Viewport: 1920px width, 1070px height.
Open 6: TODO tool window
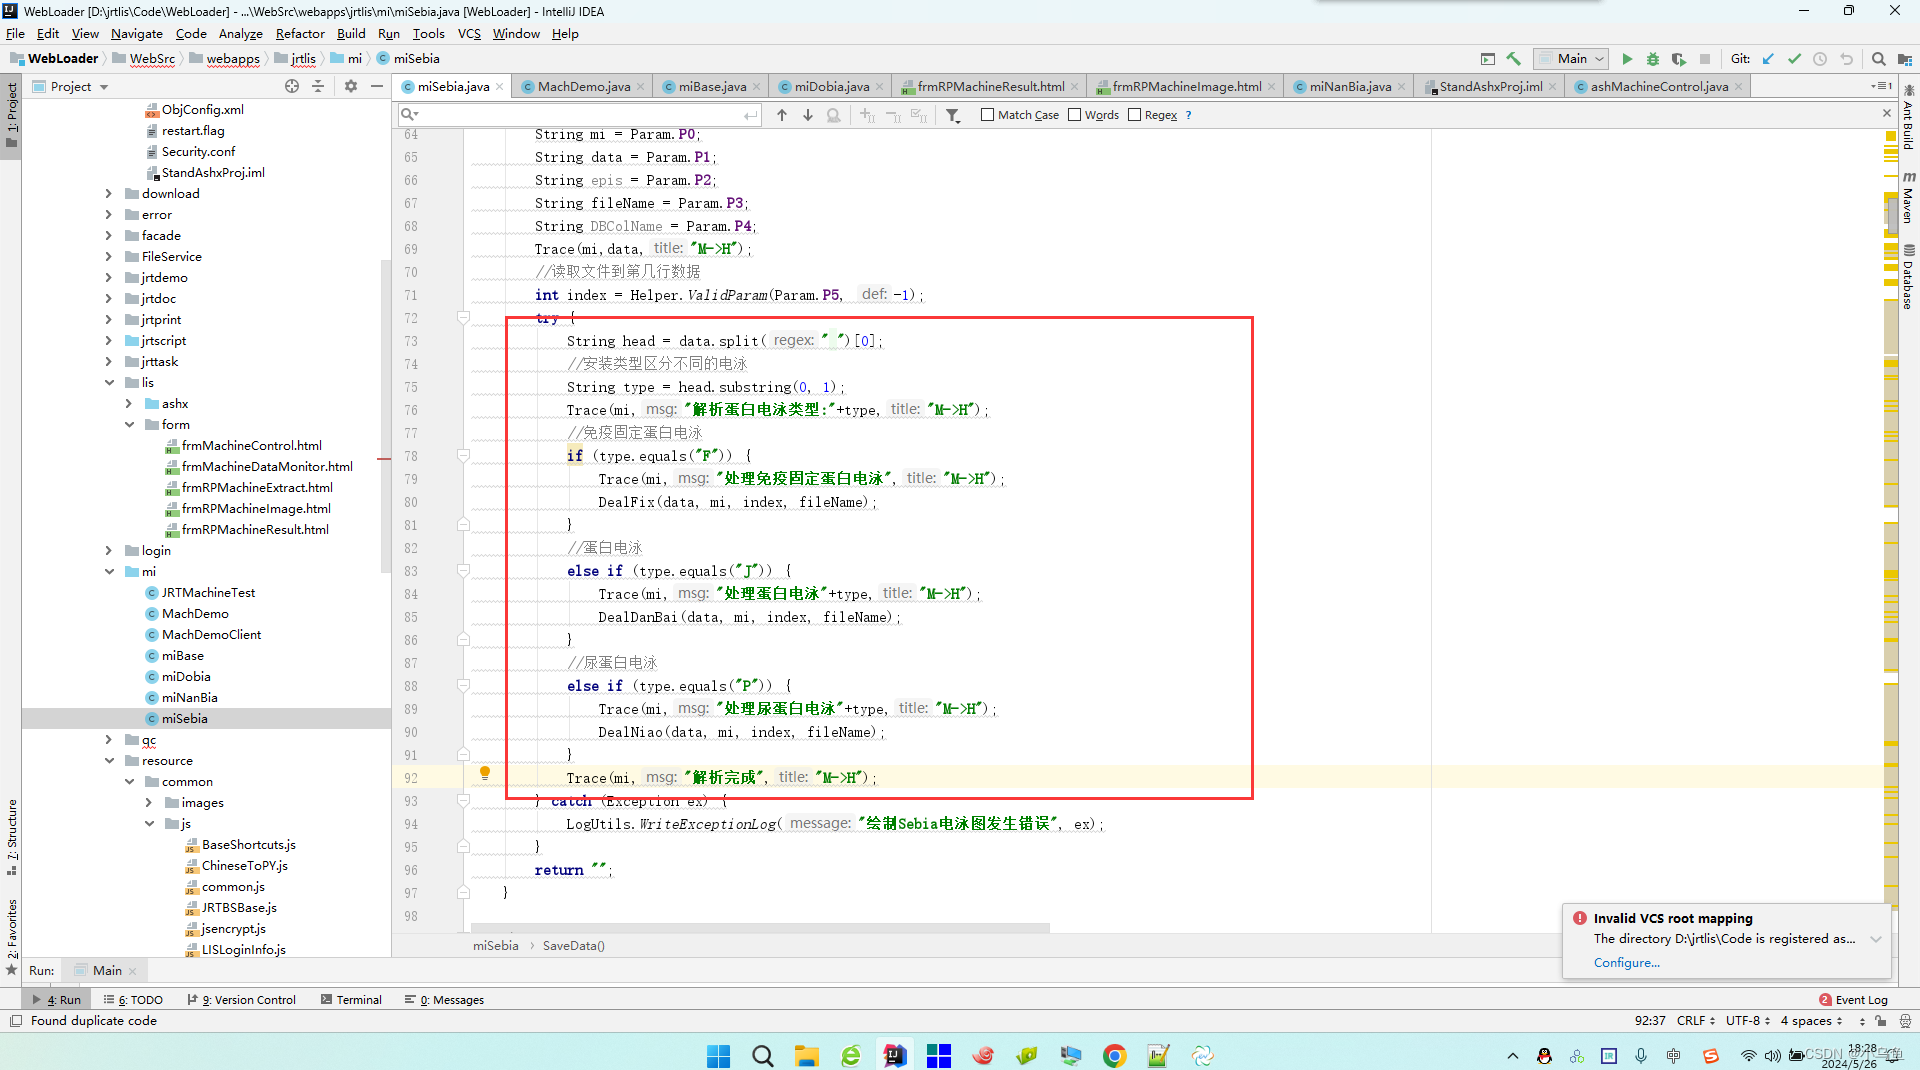133,1000
